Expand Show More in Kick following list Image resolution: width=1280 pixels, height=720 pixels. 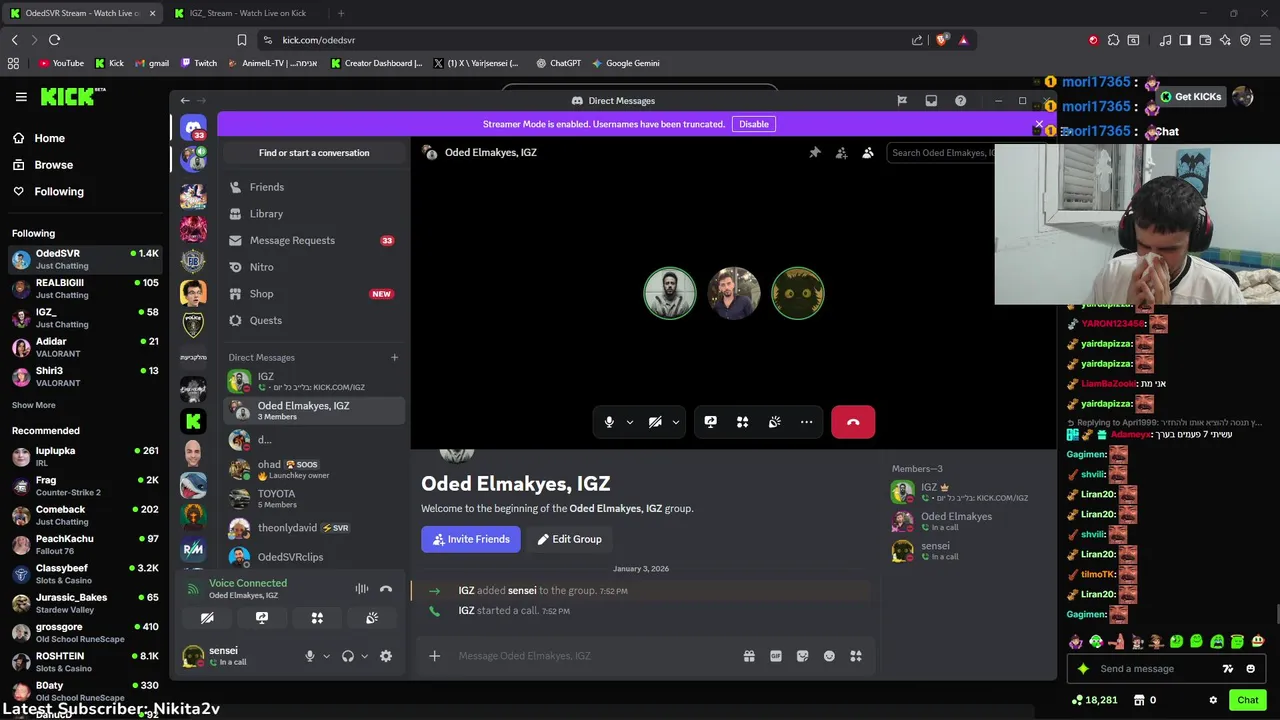point(34,405)
